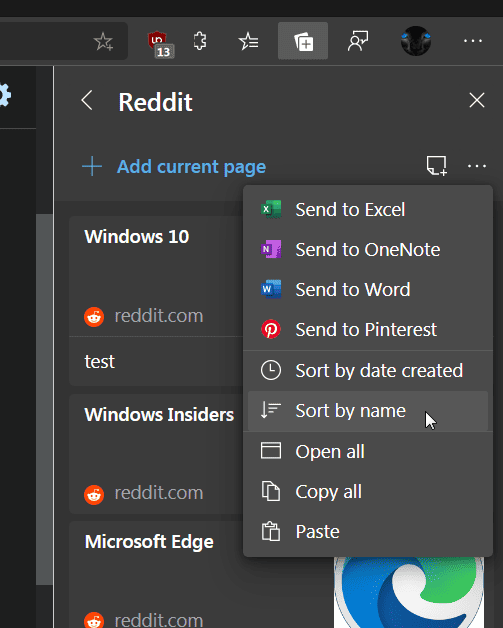
Task: Select Sort by name
Action: (x=368, y=411)
